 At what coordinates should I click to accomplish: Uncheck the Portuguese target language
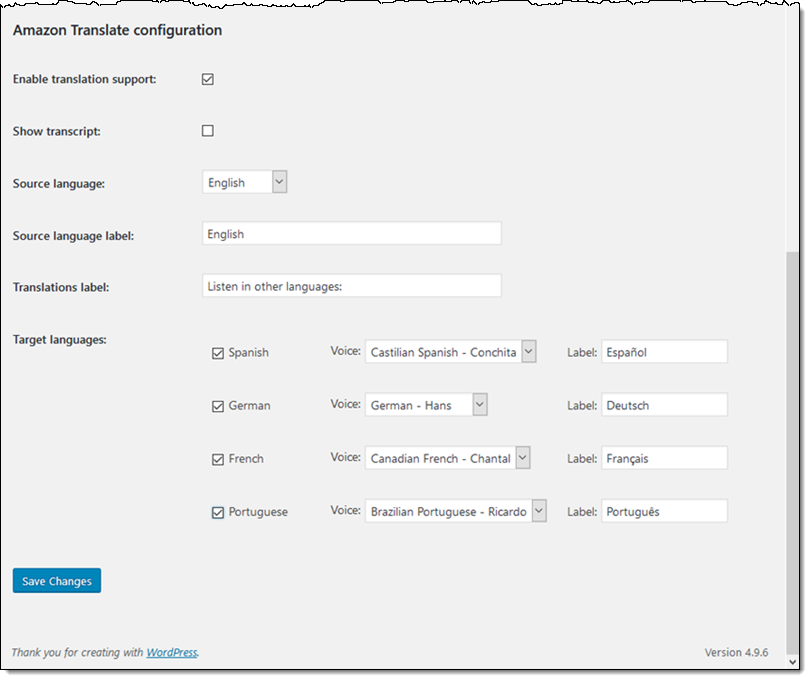pyautogui.click(x=218, y=513)
